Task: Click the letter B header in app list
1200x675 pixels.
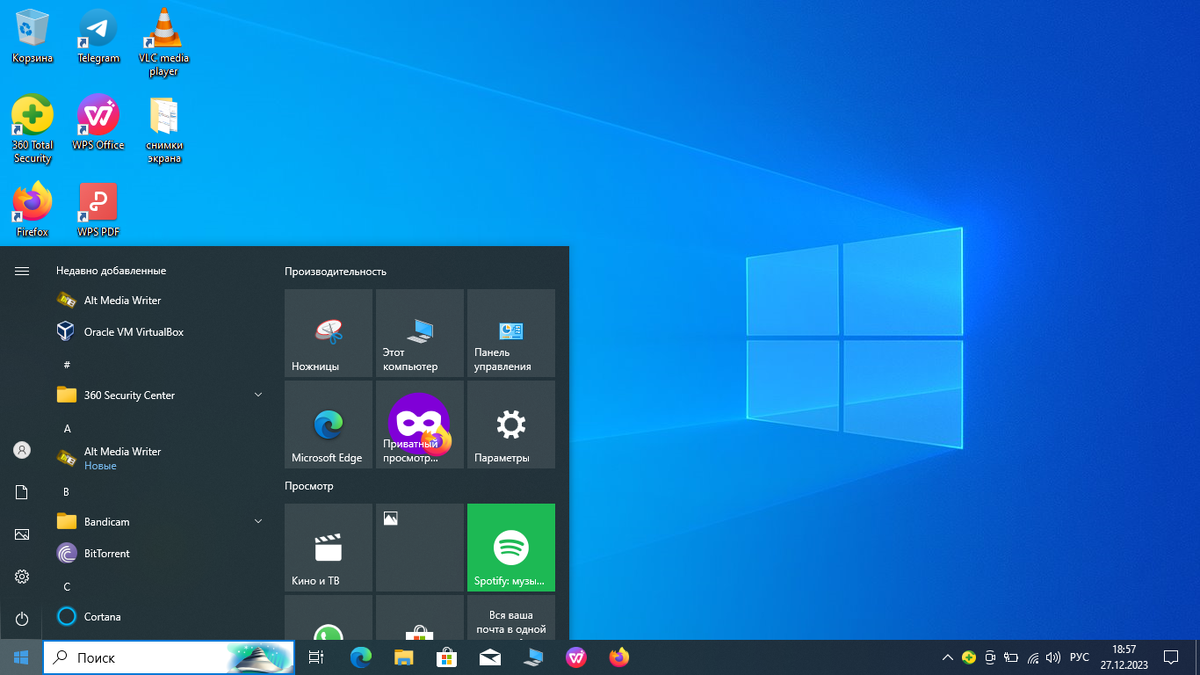Action: point(66,491)
